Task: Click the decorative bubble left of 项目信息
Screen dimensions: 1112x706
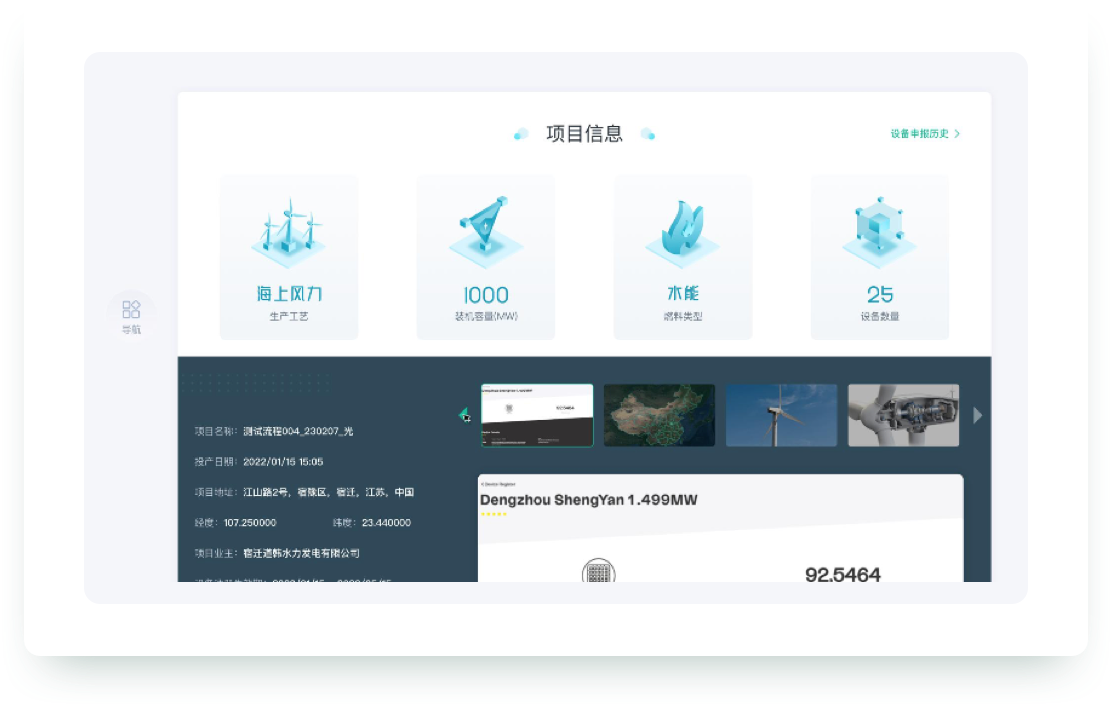Action: pos(520,134)
